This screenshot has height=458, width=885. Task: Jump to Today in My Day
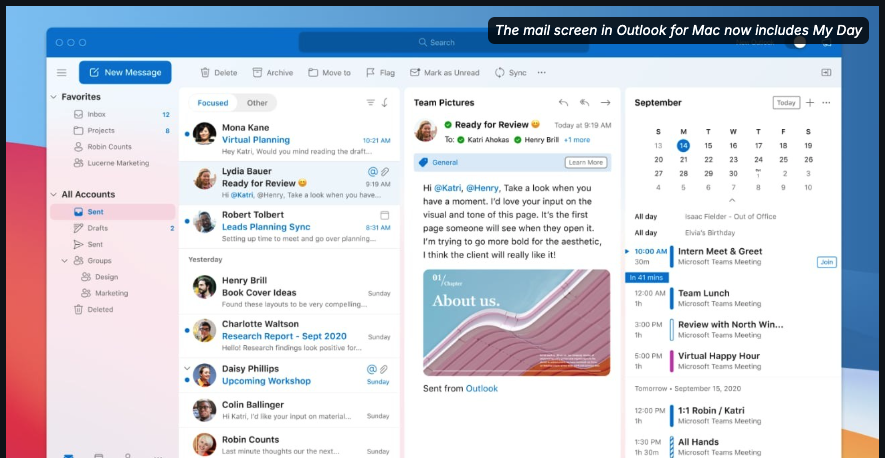pyautogui.click(x=786, y=103)
